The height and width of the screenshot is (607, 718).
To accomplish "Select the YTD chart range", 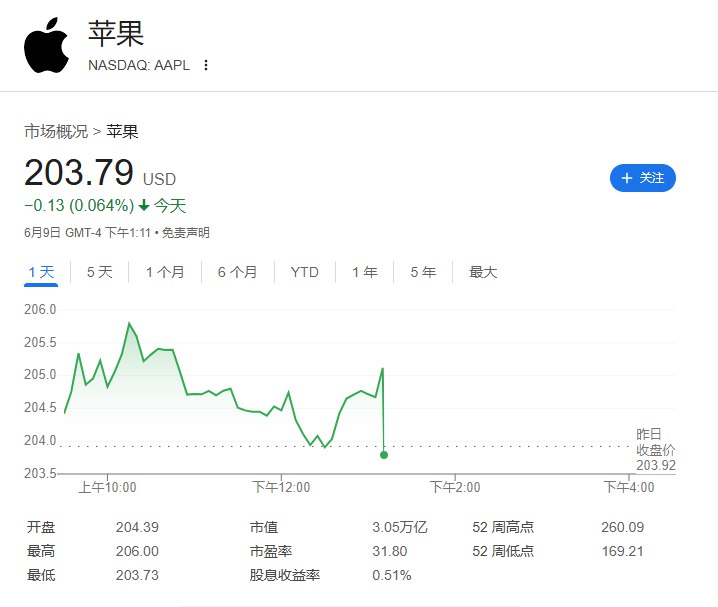I will tap(305, 272).
